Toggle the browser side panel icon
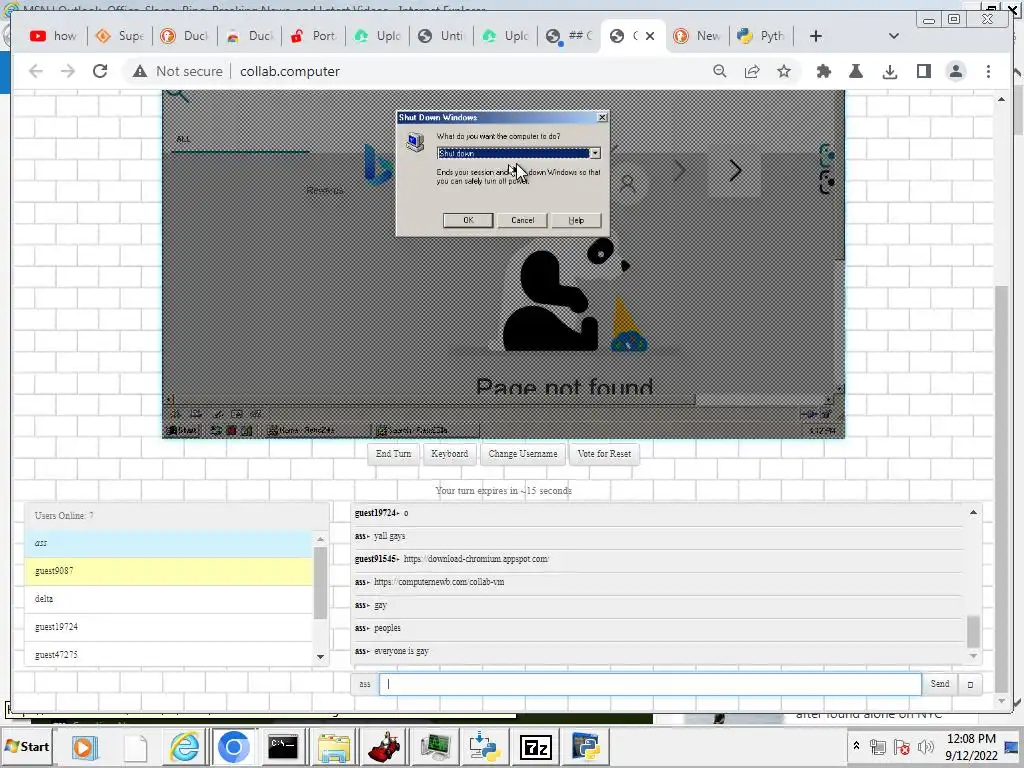The width and height of the screenshot is (1024, 768). coord(923,71)
